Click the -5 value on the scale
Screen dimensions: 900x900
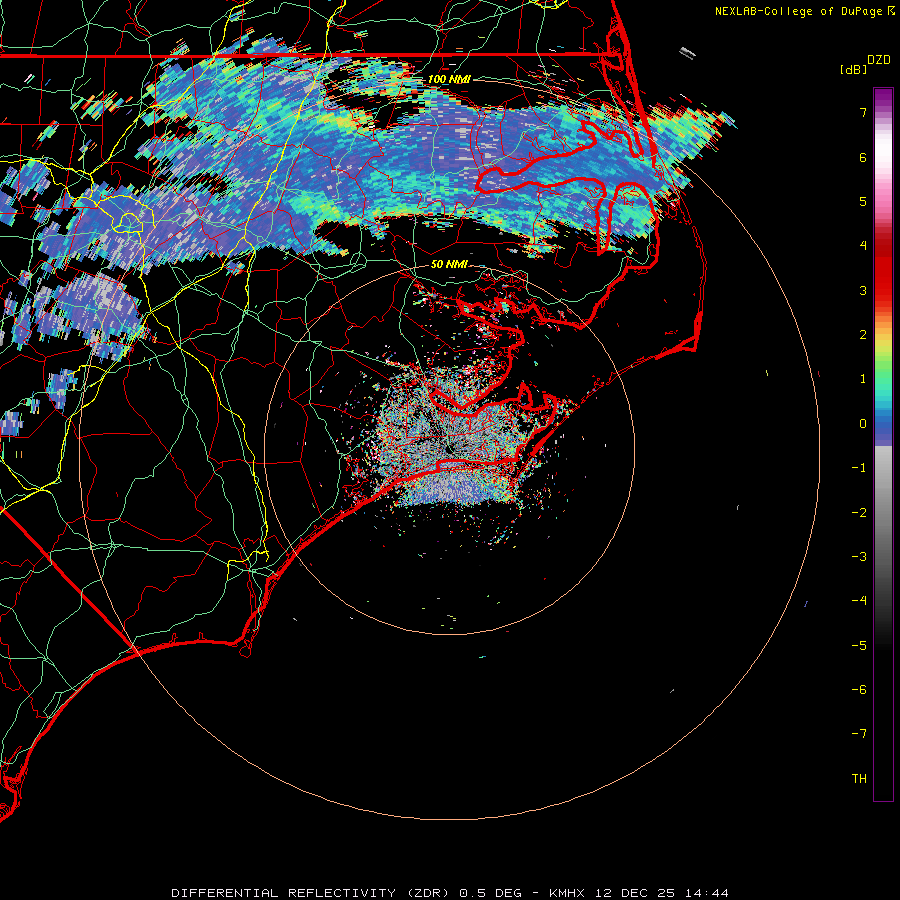pyautogui.click(x=859, y=646)
